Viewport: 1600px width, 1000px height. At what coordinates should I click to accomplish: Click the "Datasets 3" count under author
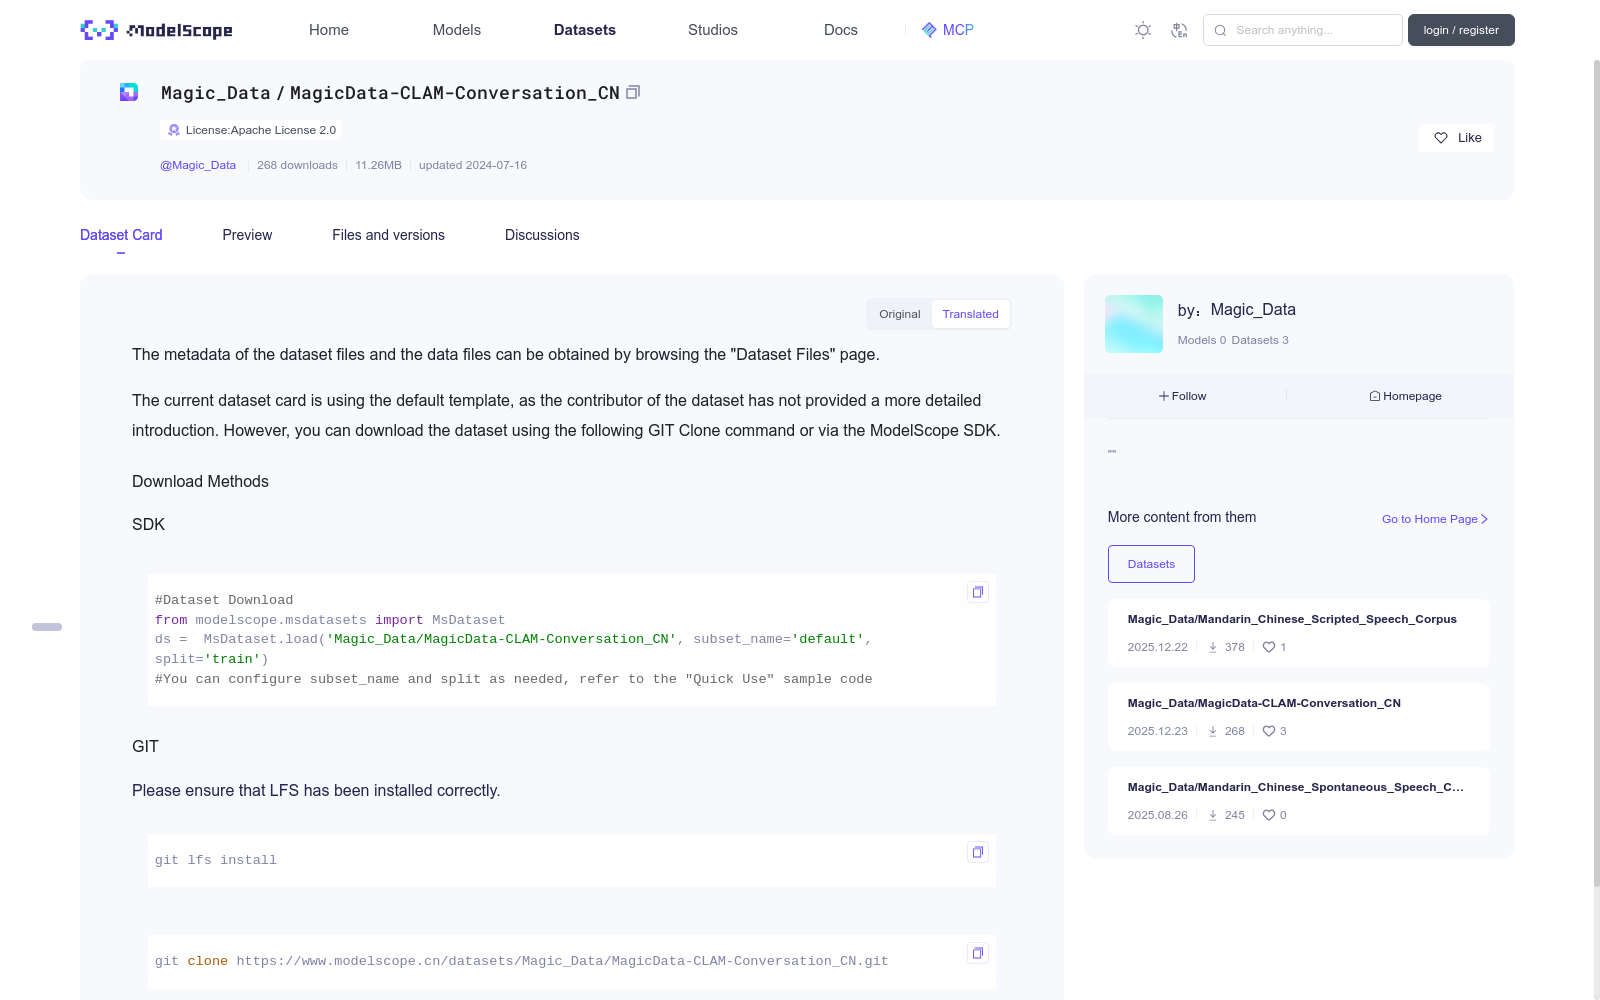click(1260, 340)
